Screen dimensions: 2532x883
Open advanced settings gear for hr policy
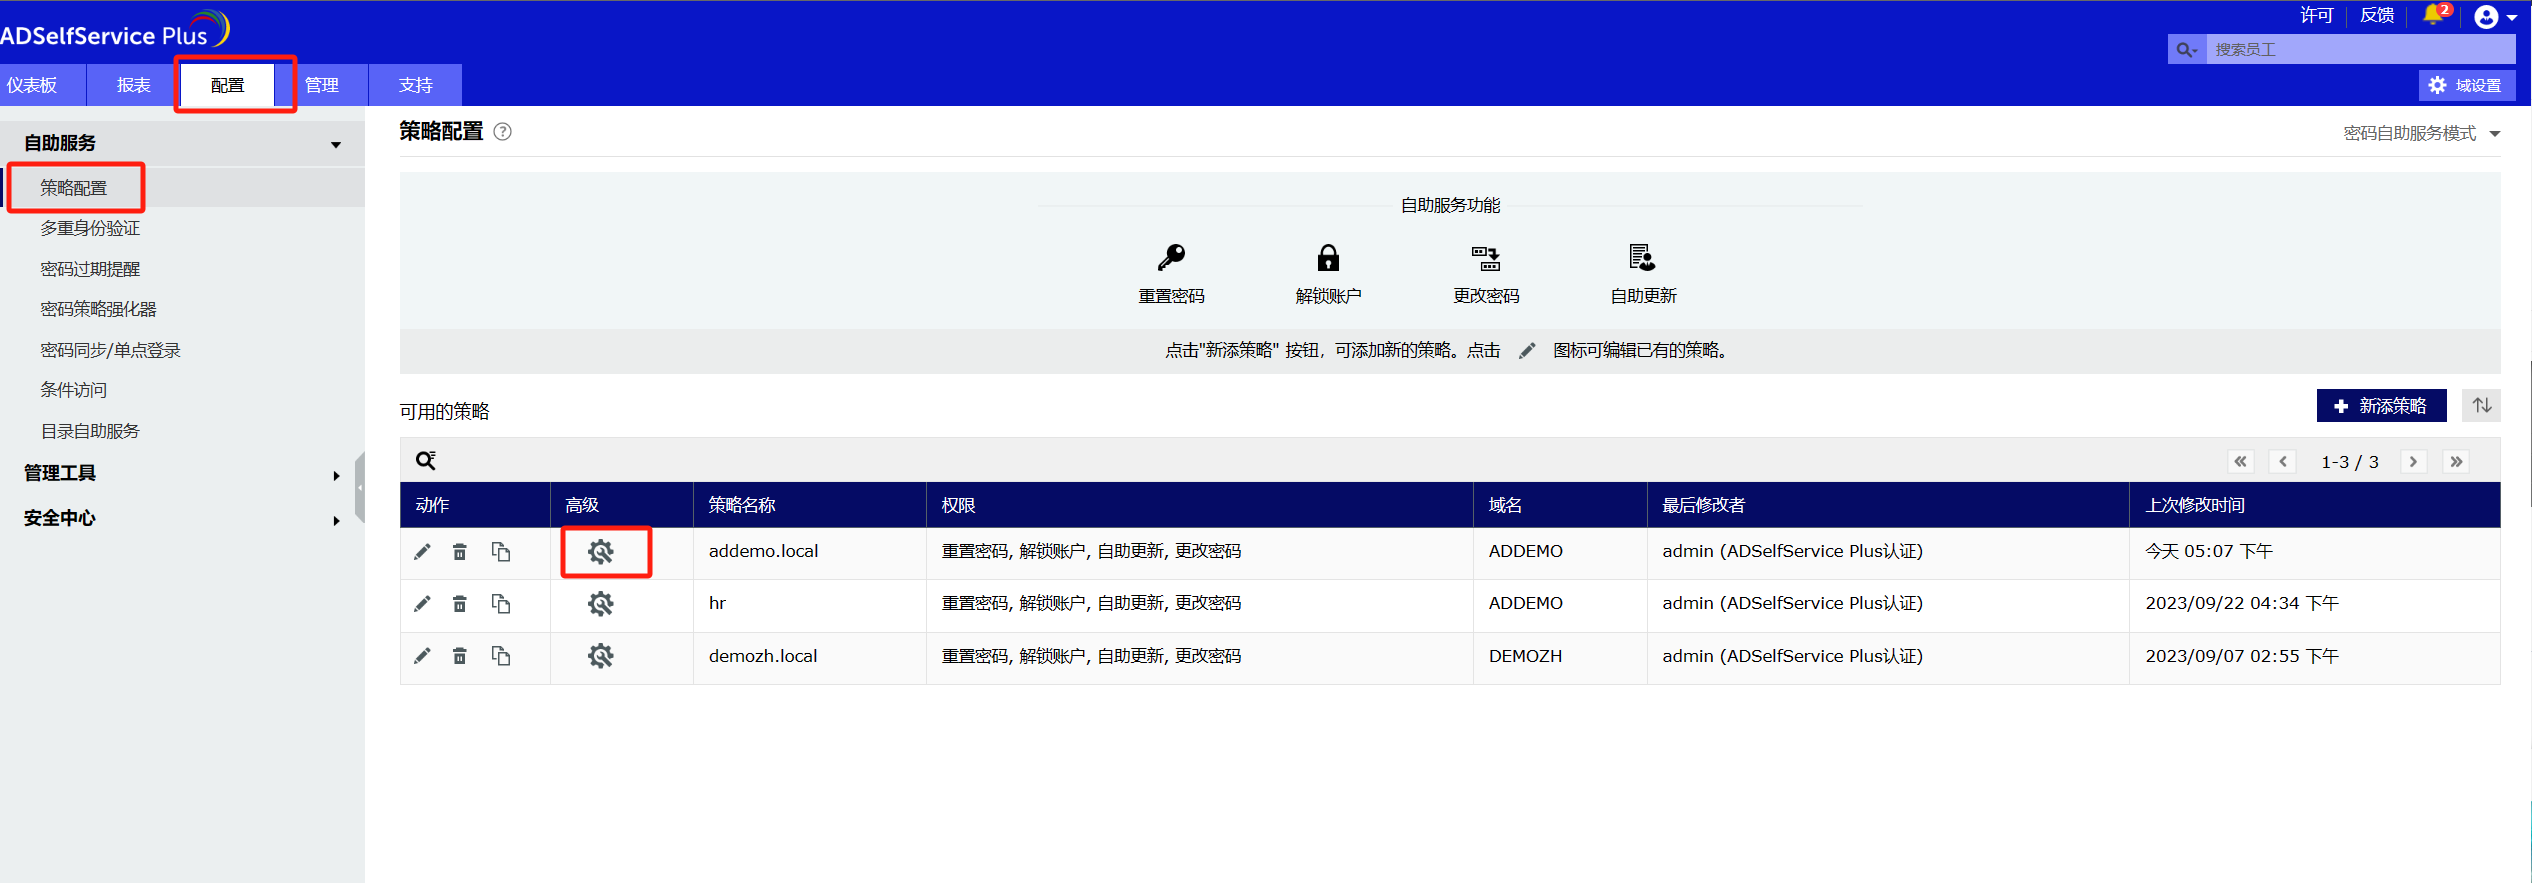click(600, 604)
